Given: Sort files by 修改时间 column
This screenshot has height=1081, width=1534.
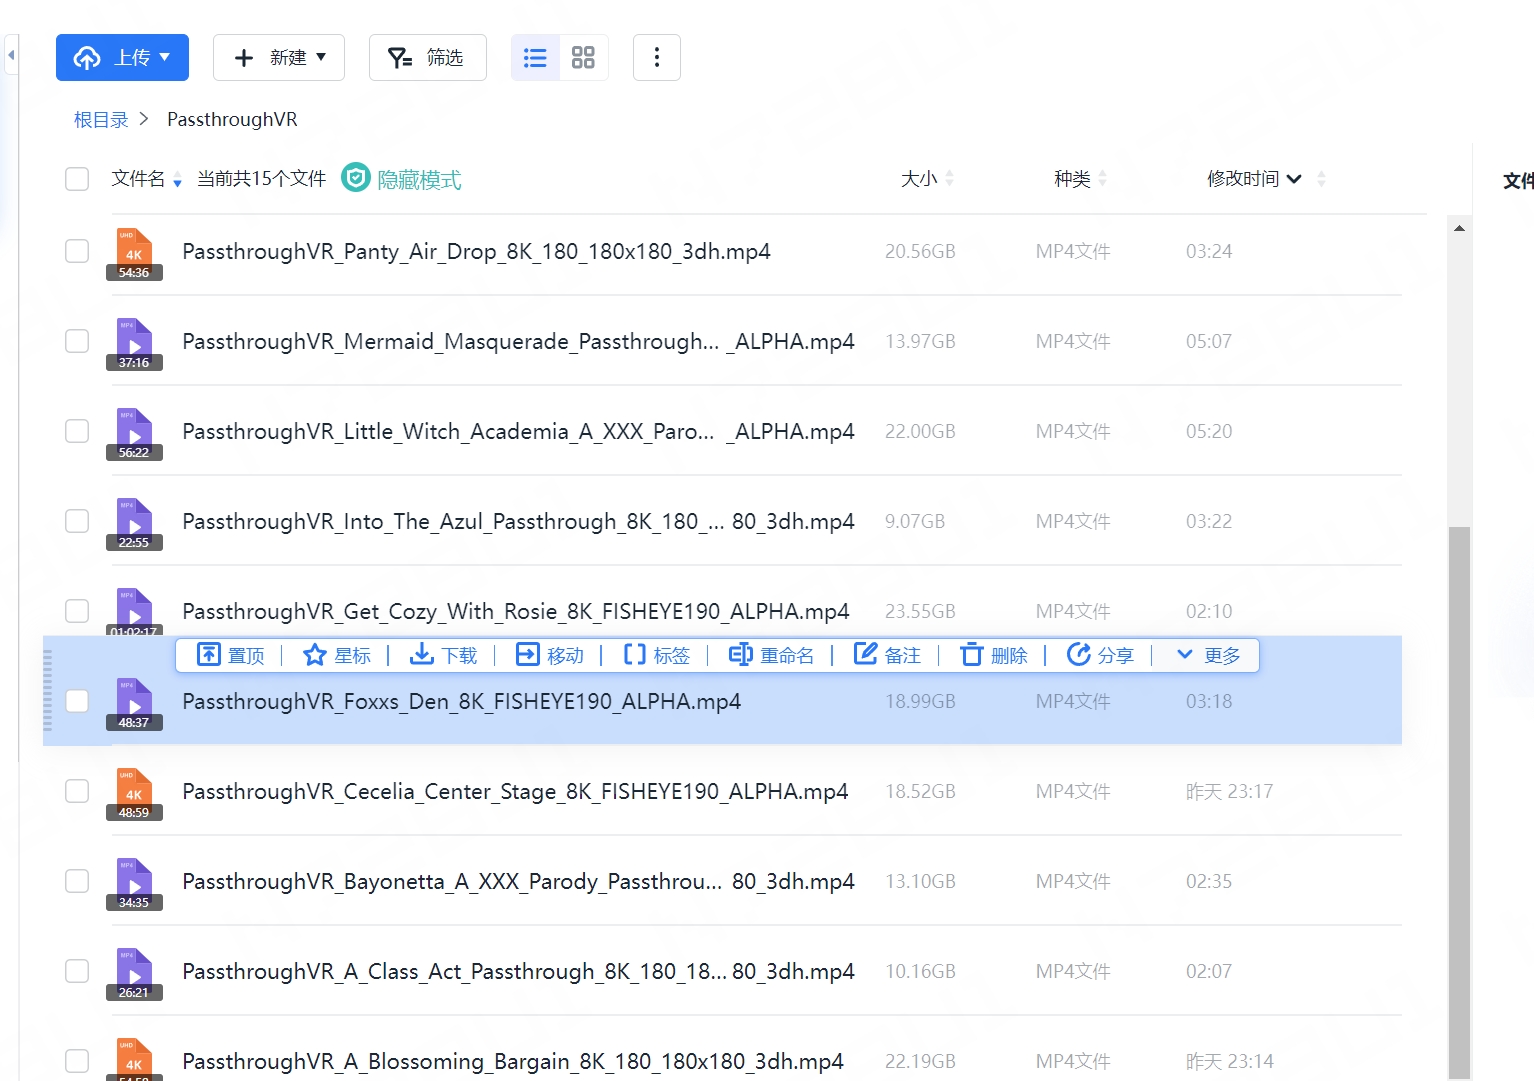Looking at the screenshot, I should (1243, 179).
